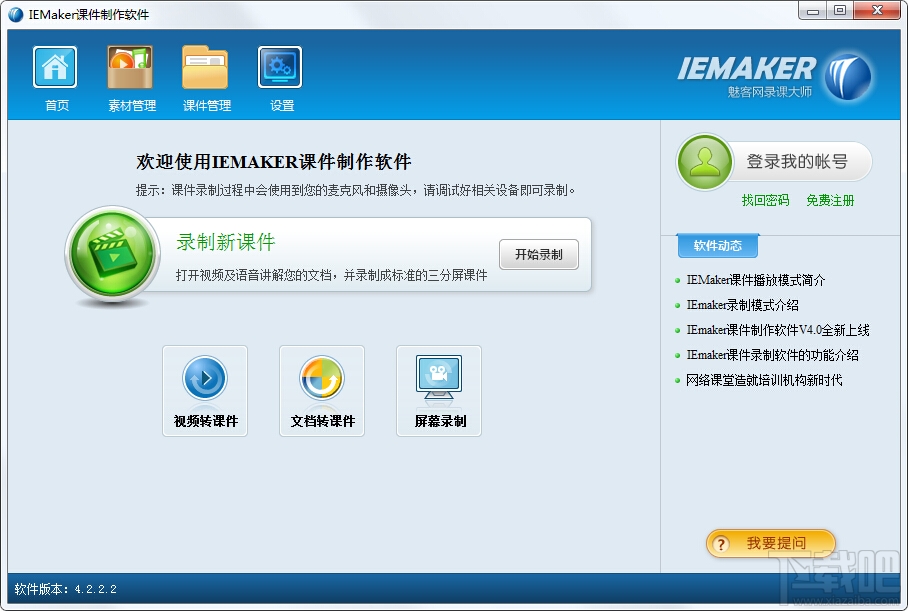Open 网络课堂造就培训机构新时代 news item
The image size is (908, 611).
764,380
